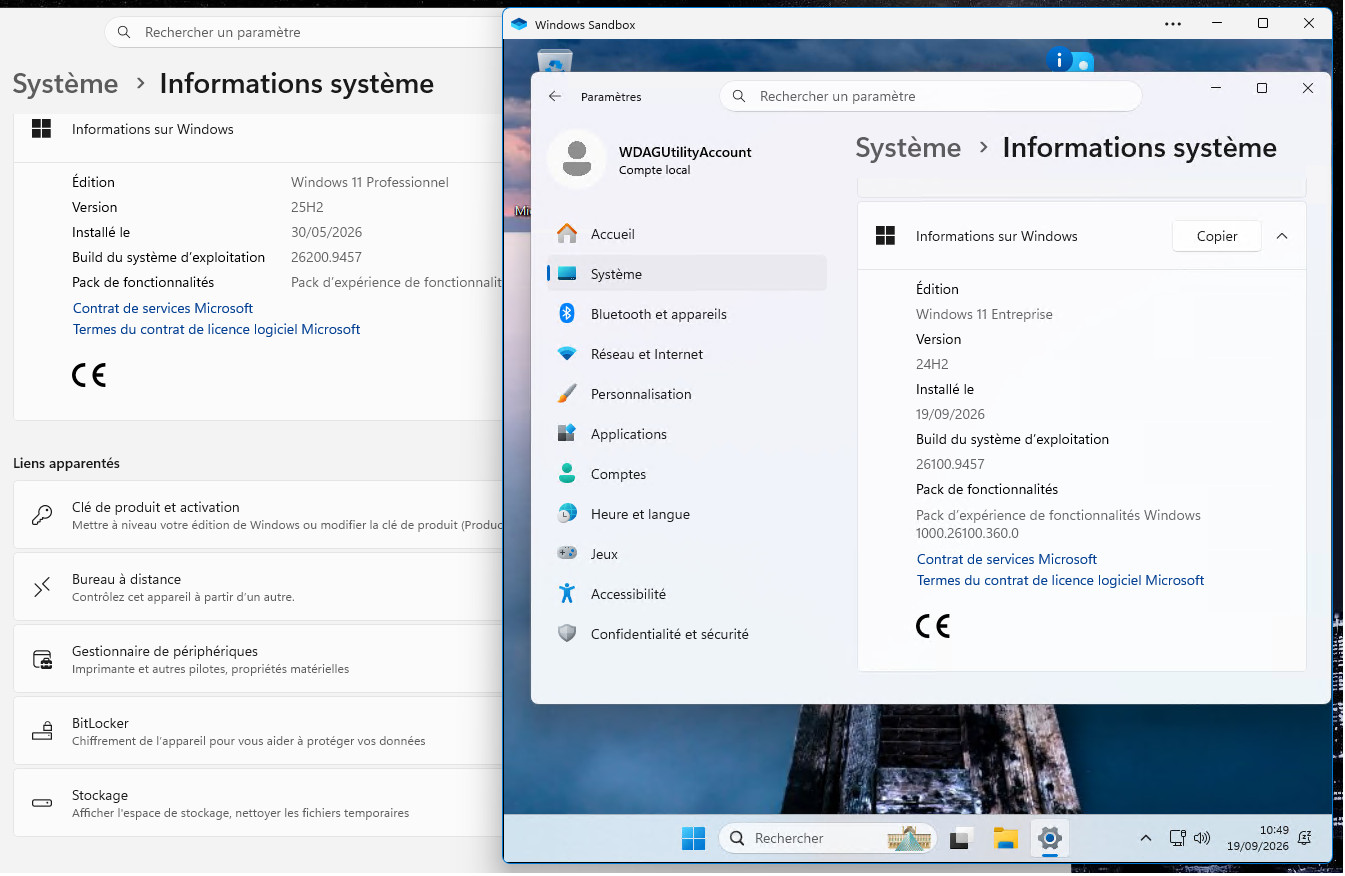Launch File Explorer from the Sandbox taskbar
Viewport: 1345px width, 876px height.
coord(1005,838)
